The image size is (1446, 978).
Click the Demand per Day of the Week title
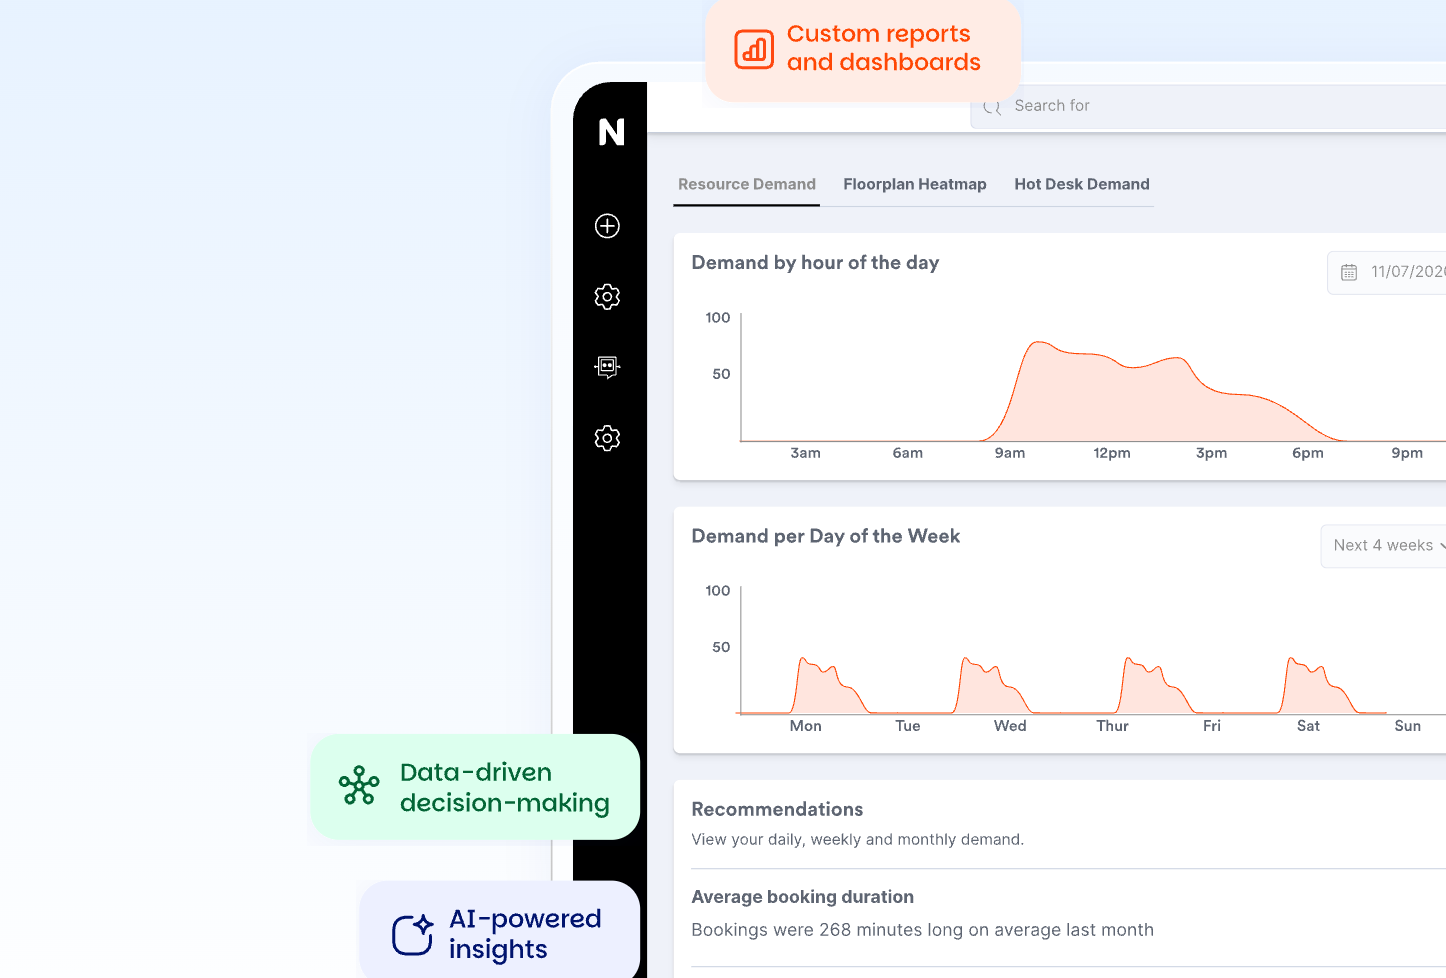click(x=825, y=536)
